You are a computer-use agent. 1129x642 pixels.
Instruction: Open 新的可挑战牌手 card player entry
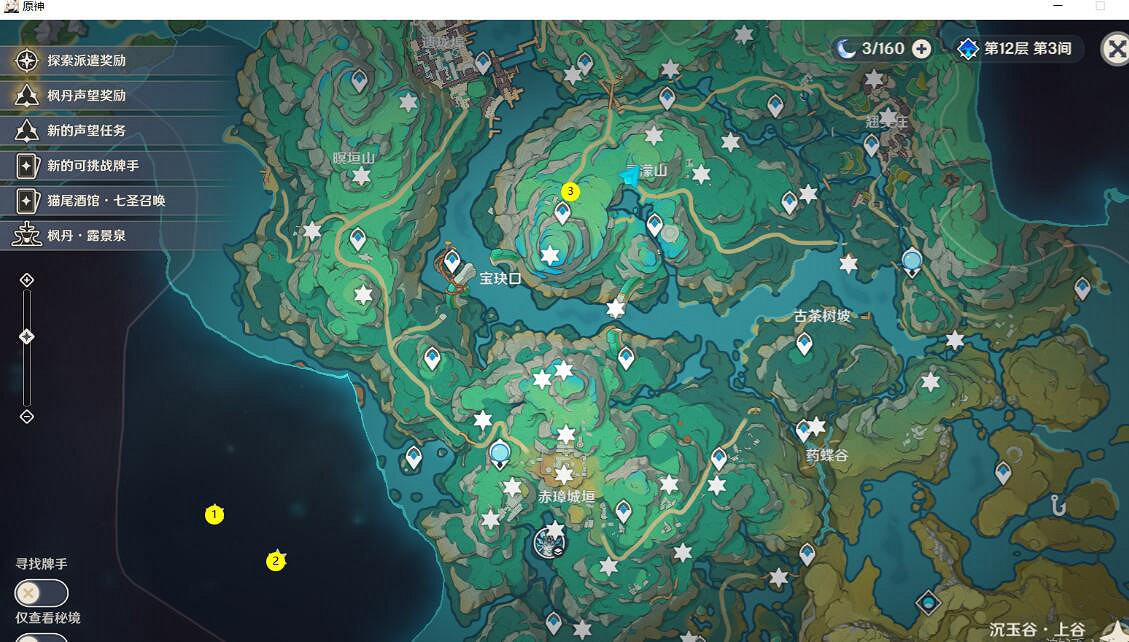(x=93, y=165)
